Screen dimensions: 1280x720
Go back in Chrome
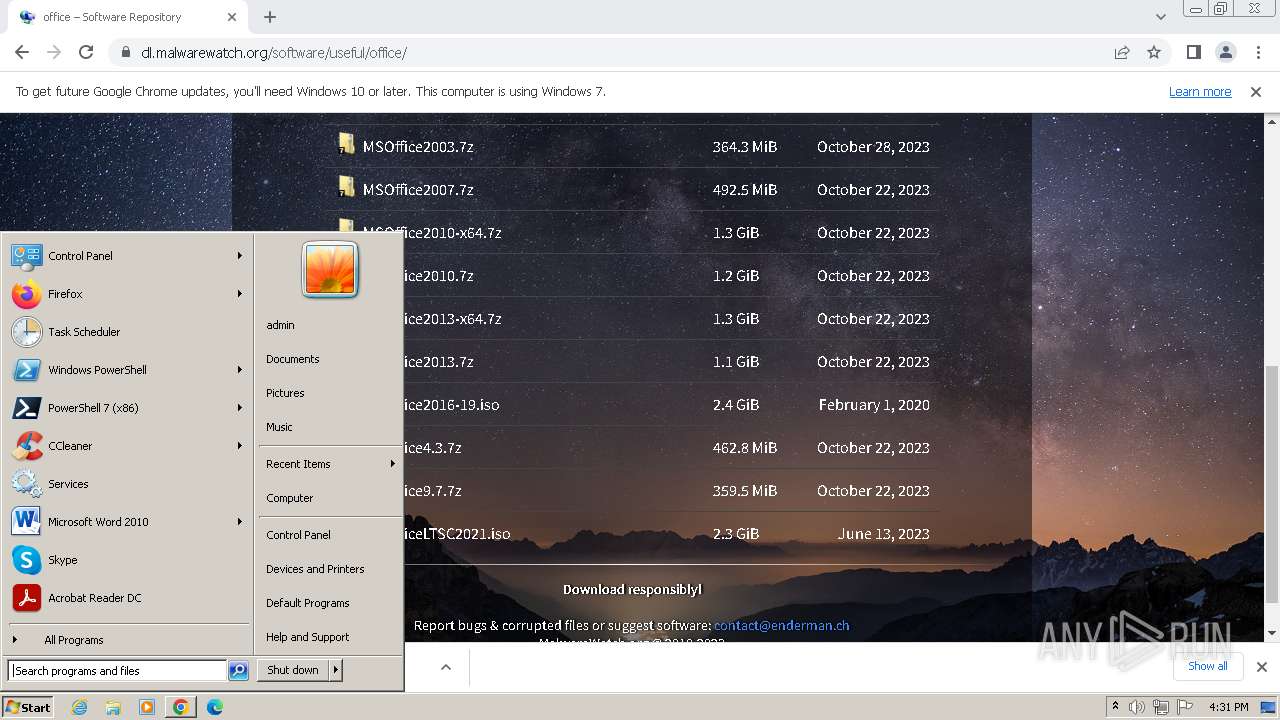22,52
